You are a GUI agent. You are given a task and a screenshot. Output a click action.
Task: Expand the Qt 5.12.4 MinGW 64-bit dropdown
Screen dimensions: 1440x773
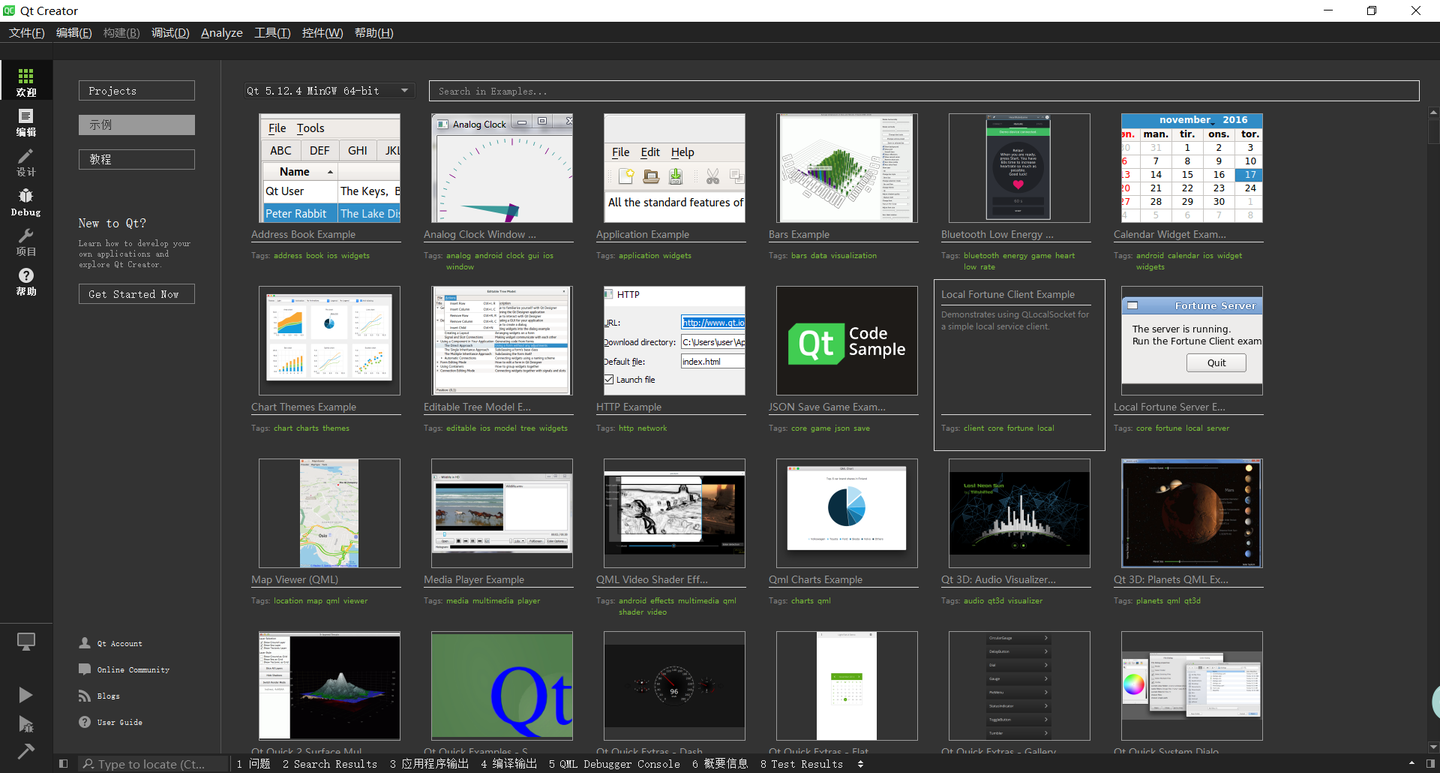pyautogui.click(x=328, y=91)
